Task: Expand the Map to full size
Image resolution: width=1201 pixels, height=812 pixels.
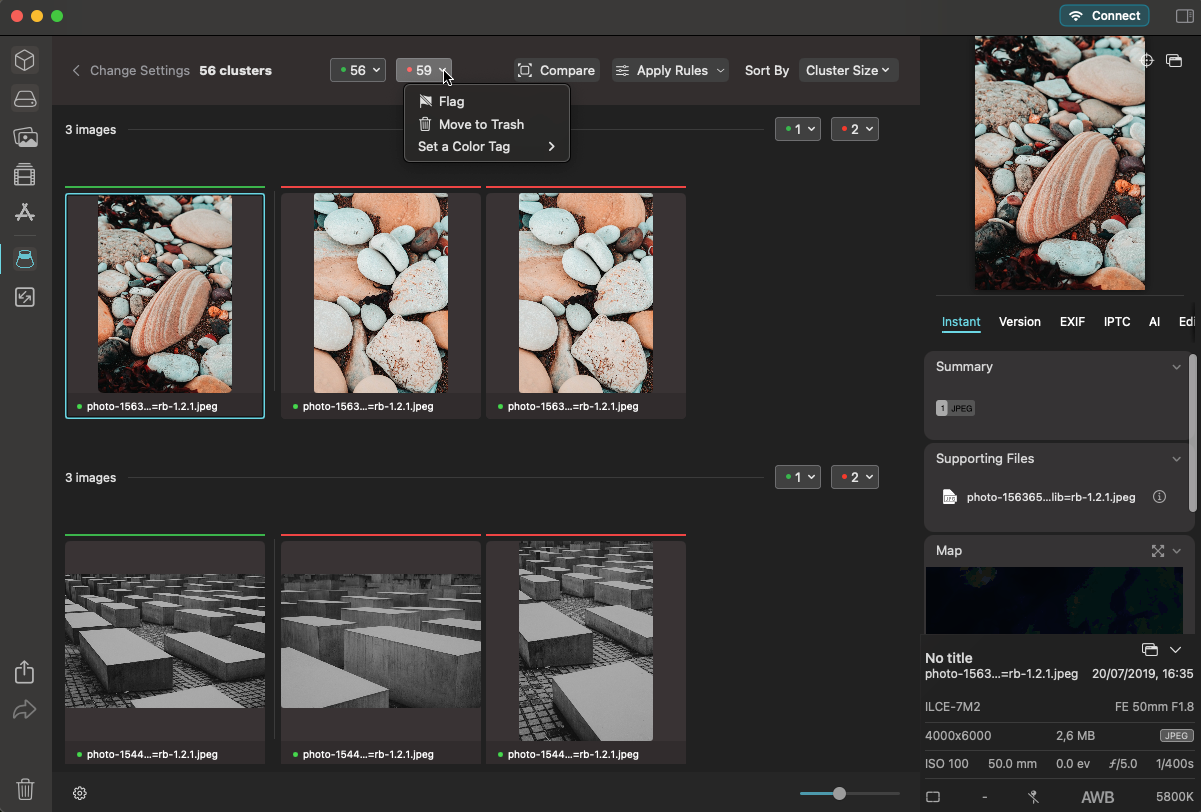Action: (1157, 551)
